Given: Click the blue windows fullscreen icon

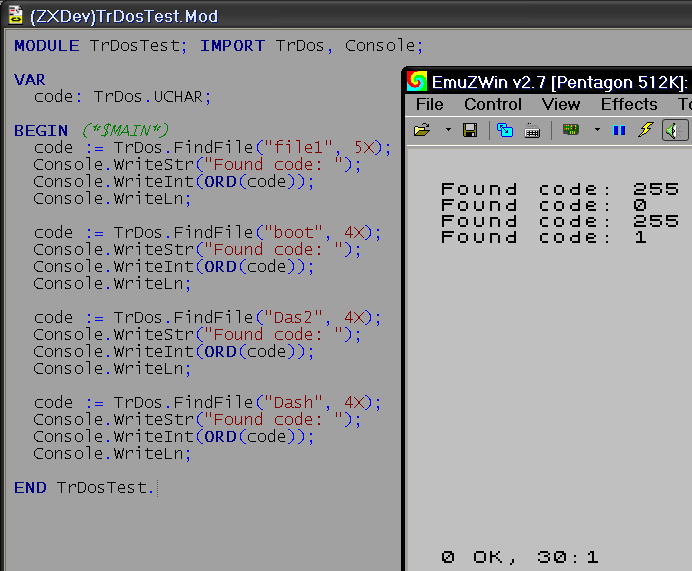Looking at the screenshot, I should [505, 130].
